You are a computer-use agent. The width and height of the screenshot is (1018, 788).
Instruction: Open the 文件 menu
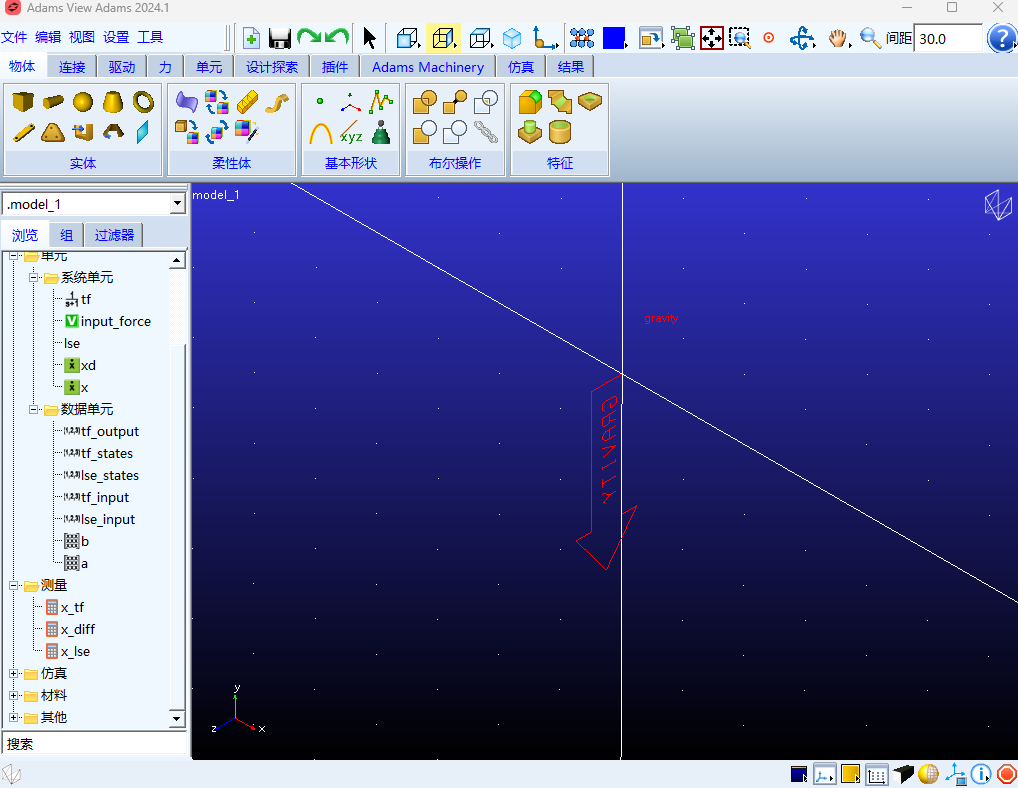pyautogui.click(x=14, y=37)
